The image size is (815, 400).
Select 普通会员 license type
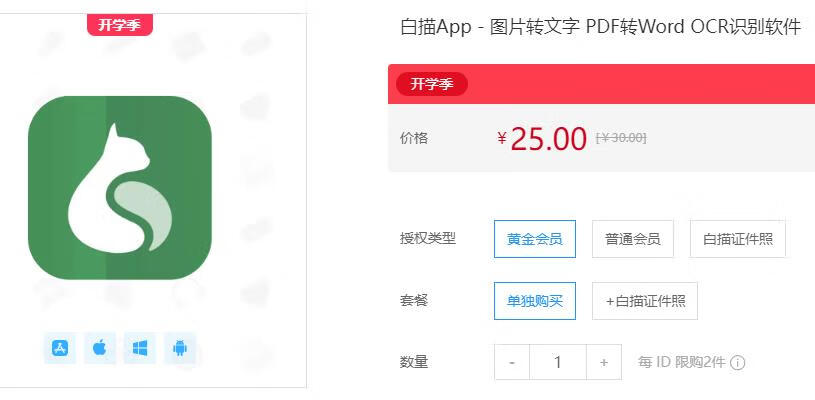tap(633, 239)
